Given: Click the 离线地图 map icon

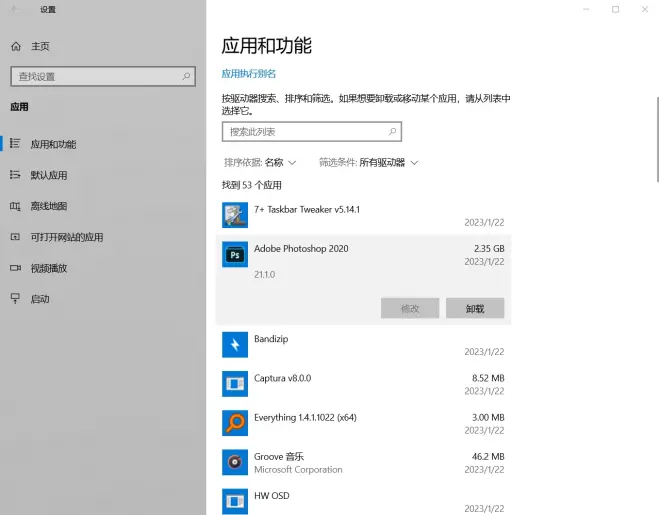Looking at the screenshot, I should click(15, 206).
